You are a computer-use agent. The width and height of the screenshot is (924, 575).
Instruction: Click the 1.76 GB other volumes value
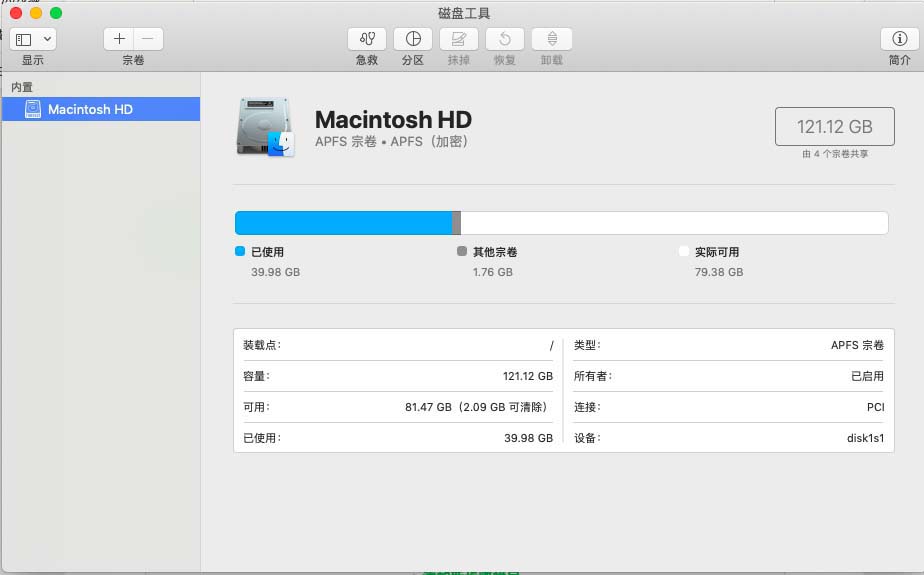click(493, 272)
